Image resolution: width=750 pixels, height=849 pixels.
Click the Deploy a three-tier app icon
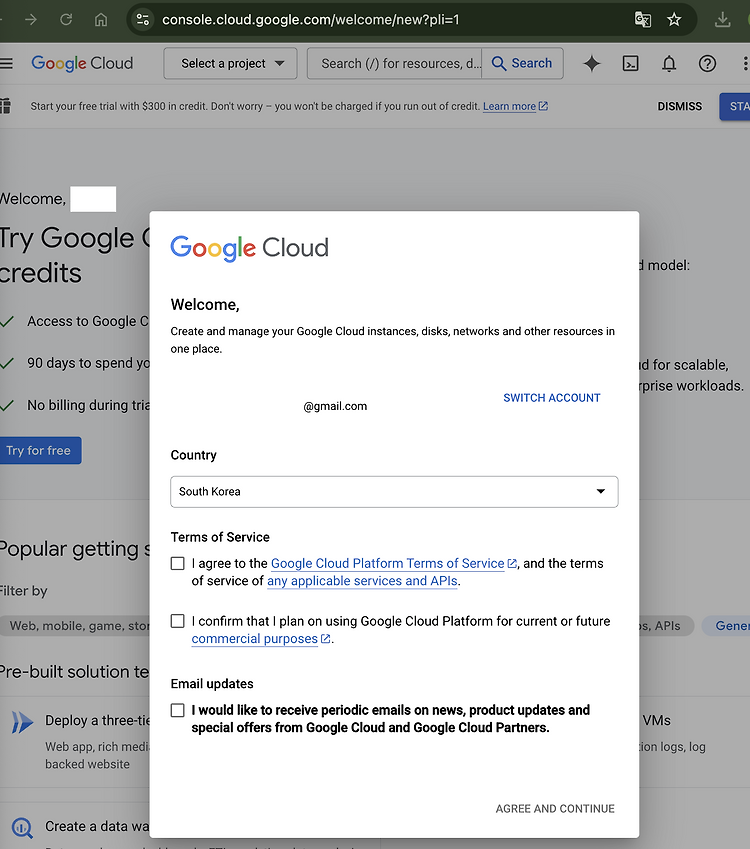(22, 722)
